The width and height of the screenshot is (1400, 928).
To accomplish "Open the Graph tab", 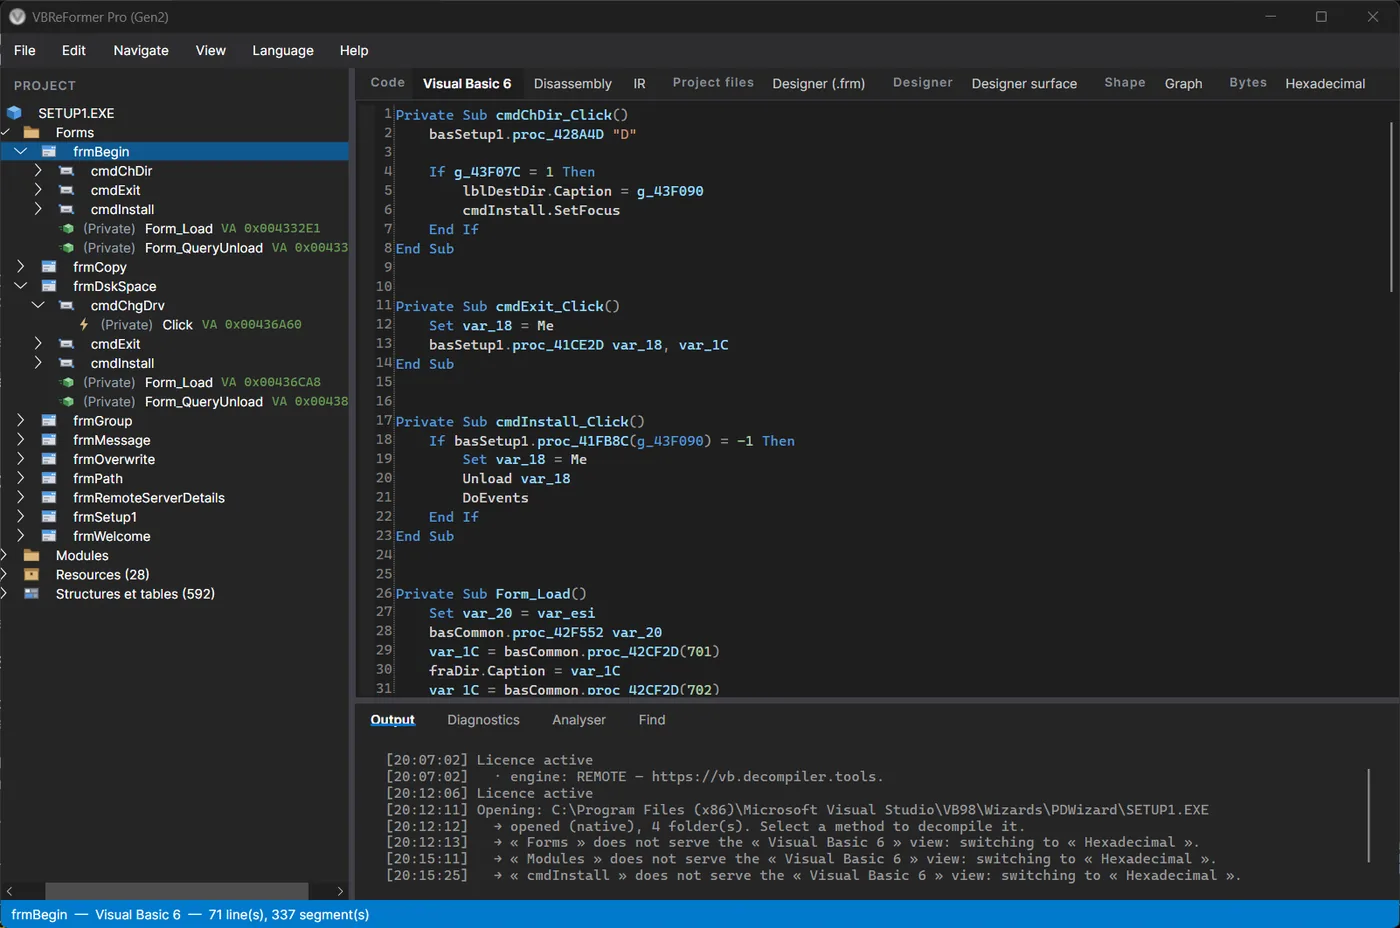I will click(1183, 84).
